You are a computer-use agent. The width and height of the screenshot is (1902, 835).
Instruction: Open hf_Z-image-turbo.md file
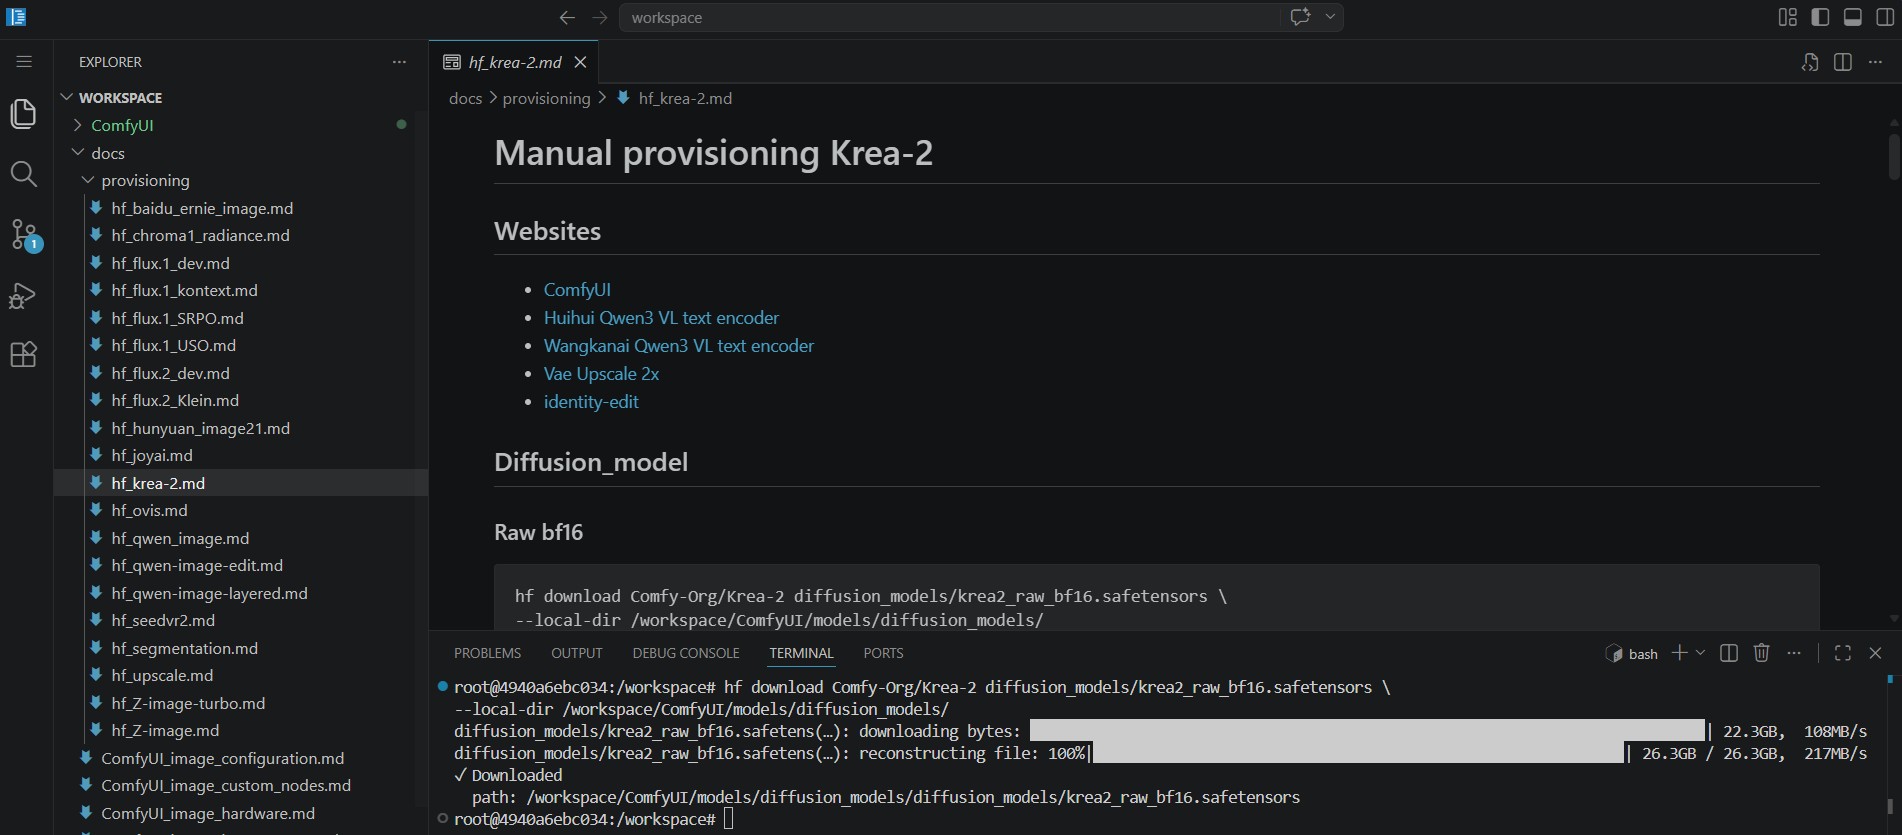[x=188, y=703]
